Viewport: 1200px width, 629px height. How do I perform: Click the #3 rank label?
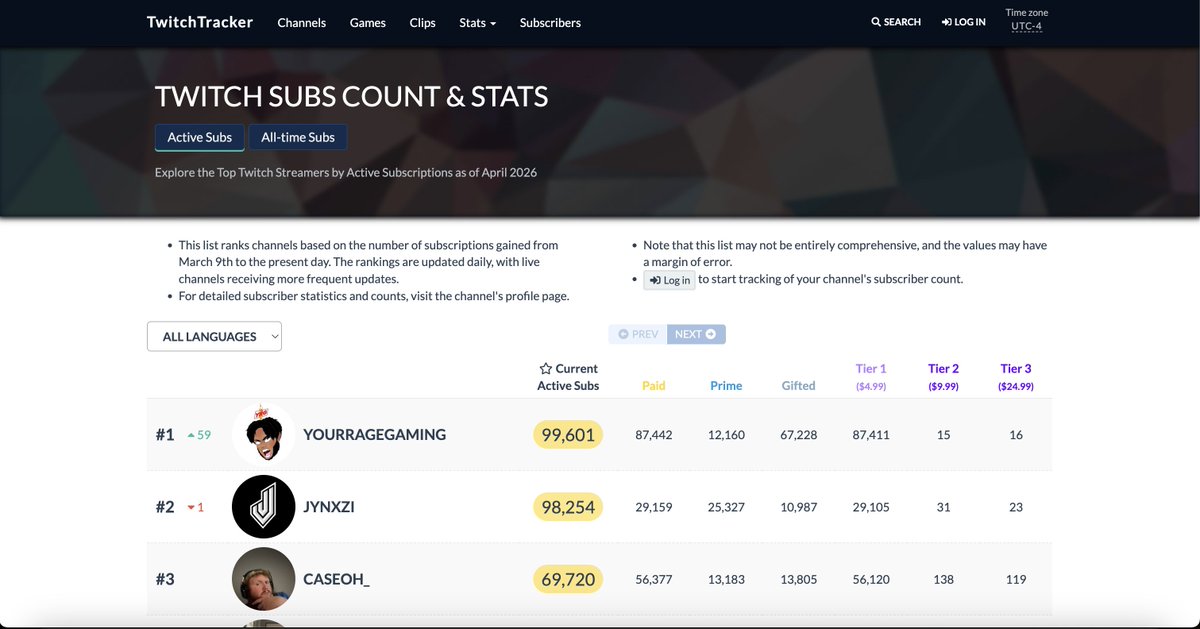pos(165,579)
